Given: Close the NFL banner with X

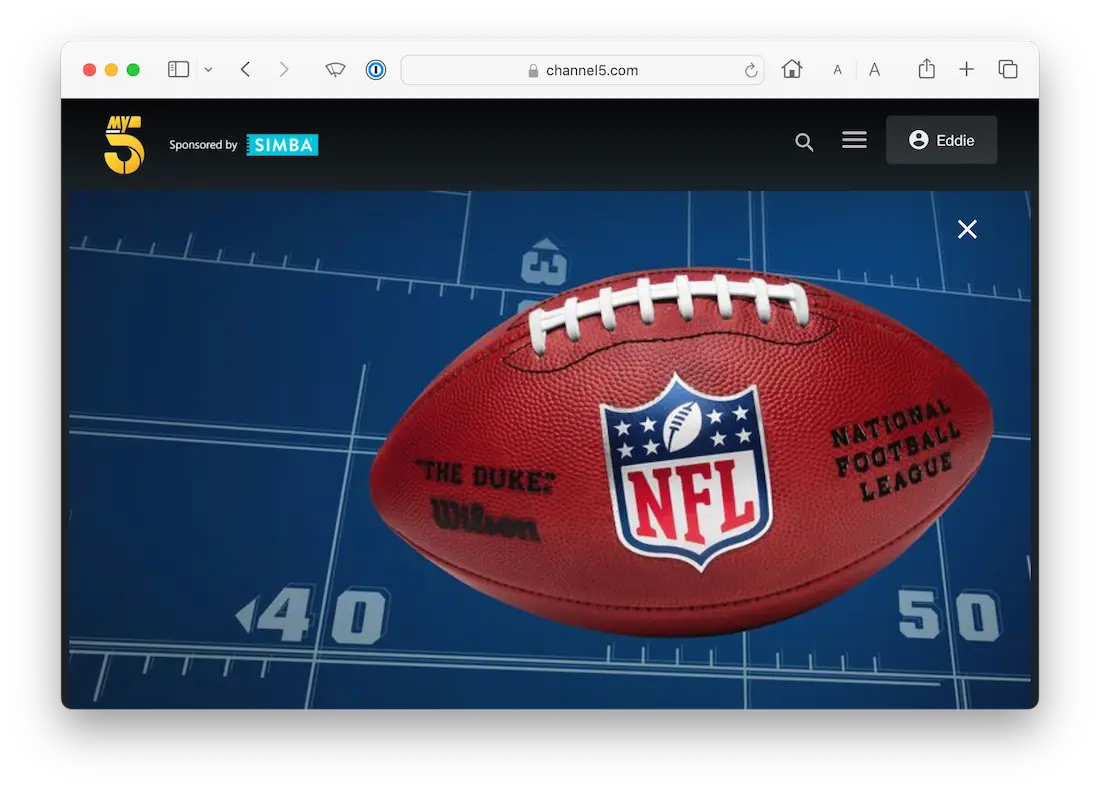Looking at the screenshot, I should (x=967, y=229).
